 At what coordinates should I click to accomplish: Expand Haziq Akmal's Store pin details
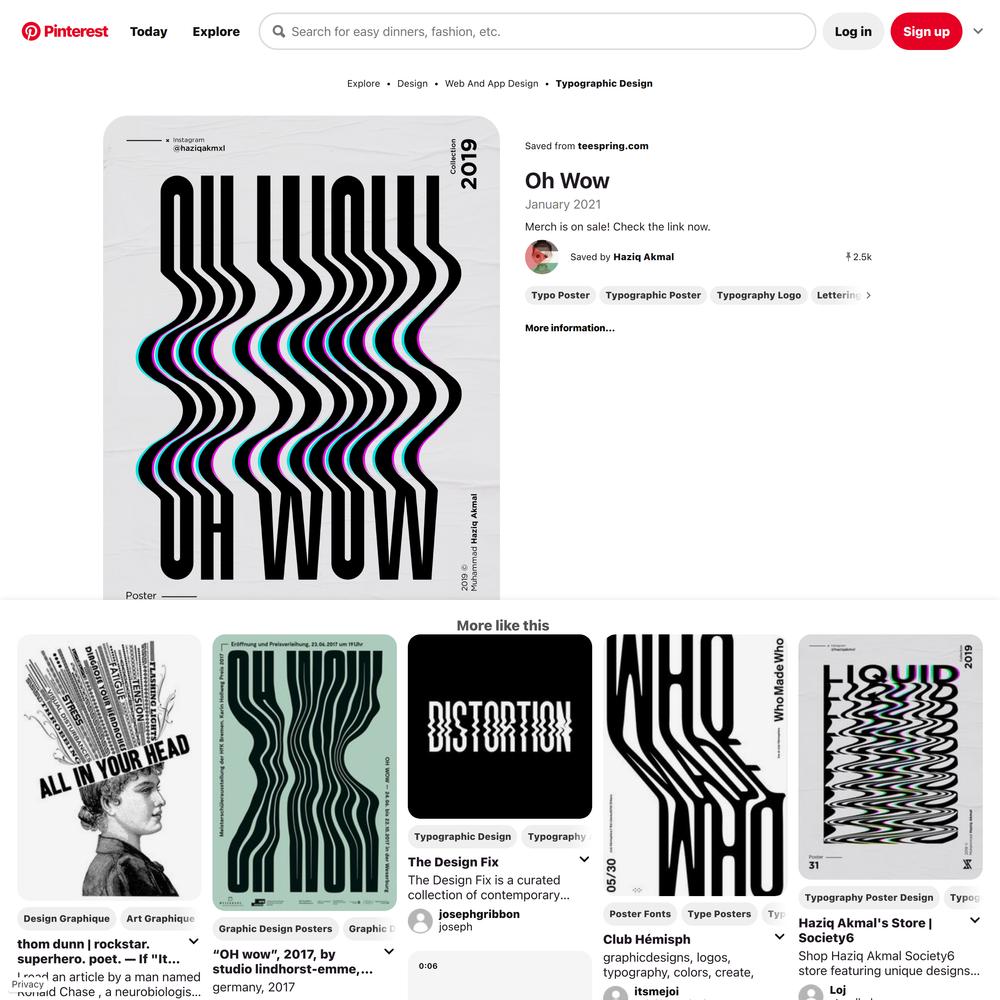(974, 920)
